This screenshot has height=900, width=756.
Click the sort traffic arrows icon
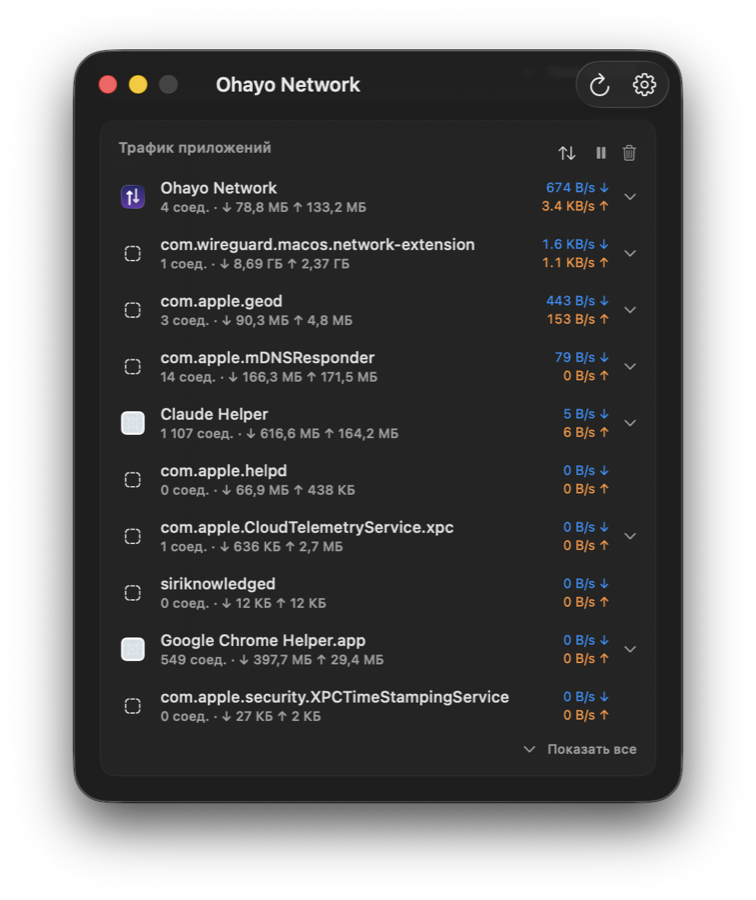(x=567, y=153)
